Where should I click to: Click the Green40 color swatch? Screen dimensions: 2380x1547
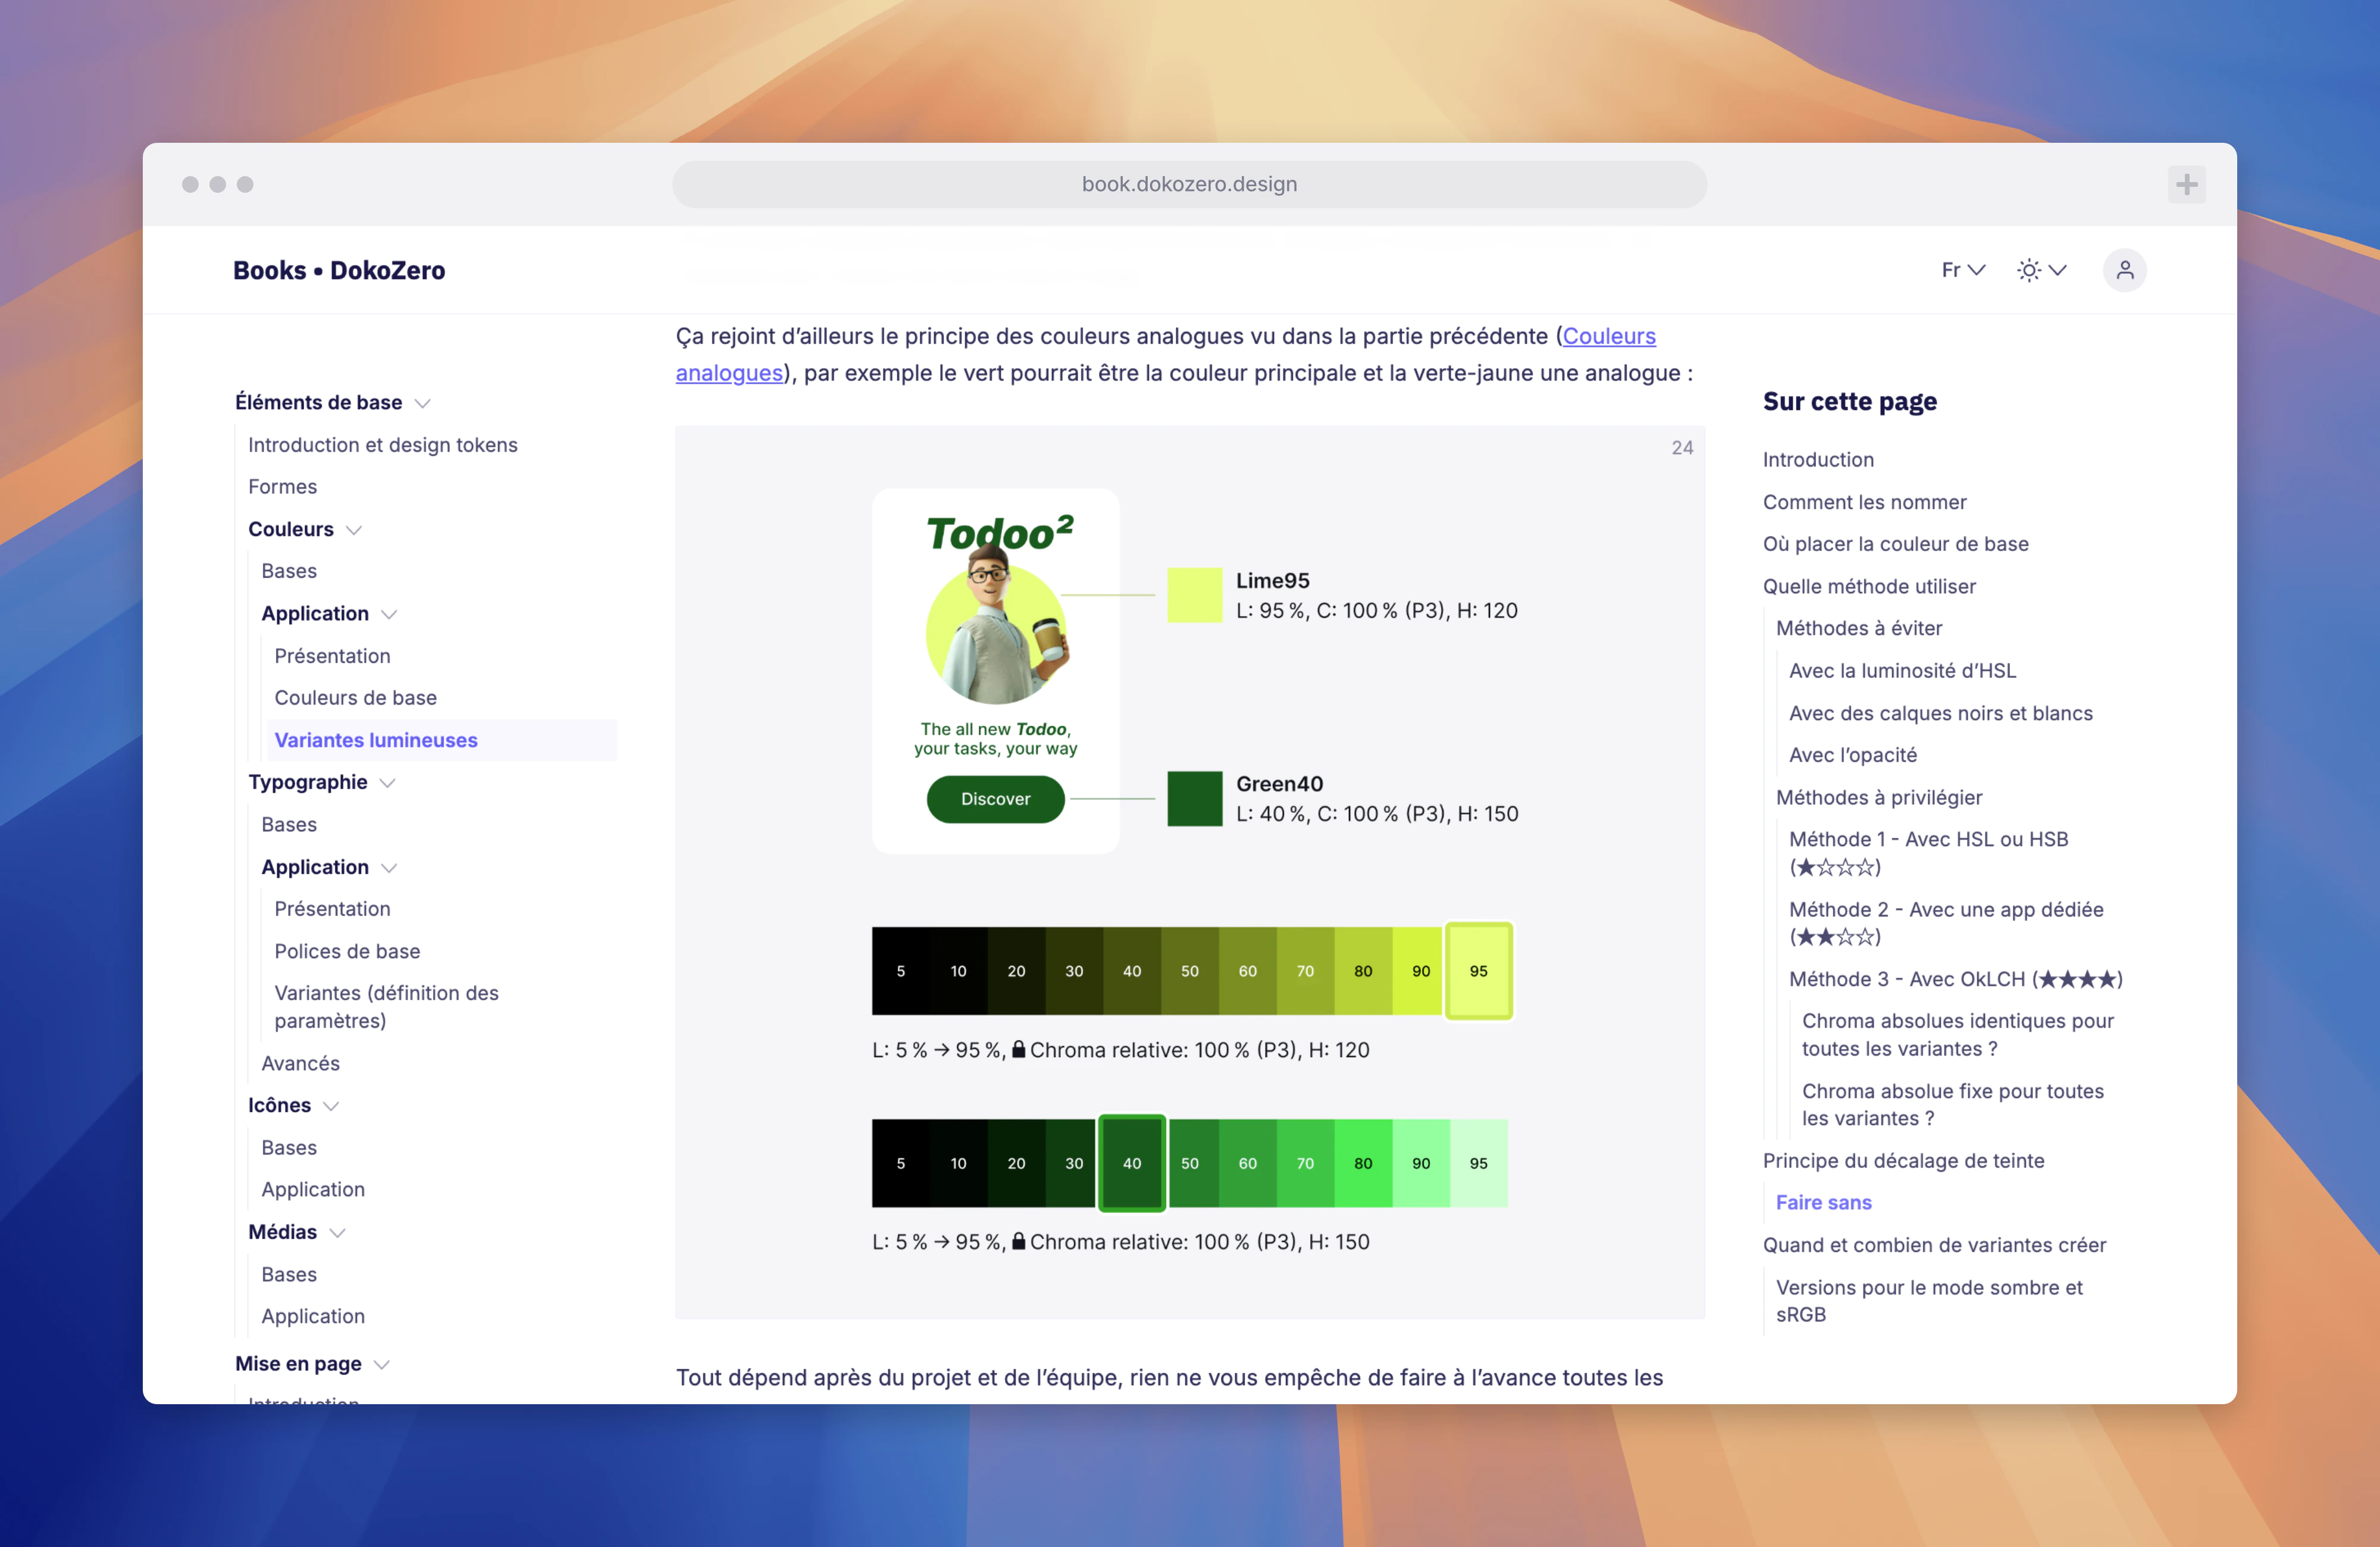click(x=1194, y=799)
